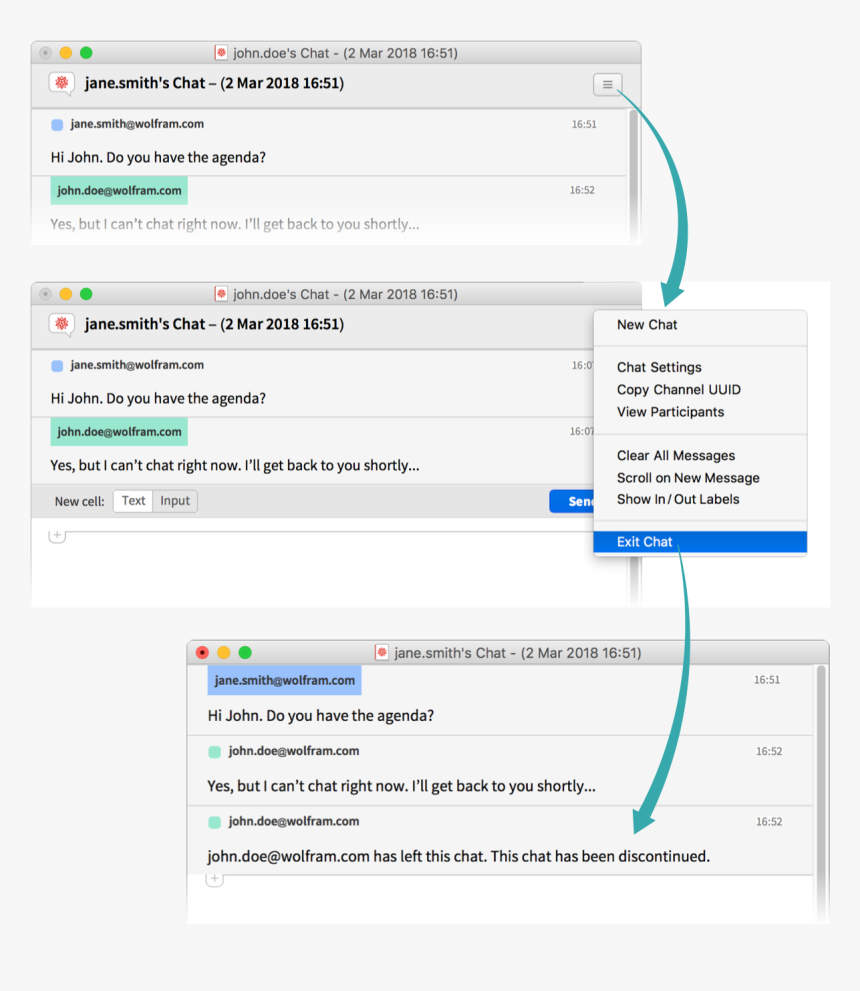Switch new cell type to Text
Image resolution: width=860 pixels, height=991 pixels.
coord(133,501)
